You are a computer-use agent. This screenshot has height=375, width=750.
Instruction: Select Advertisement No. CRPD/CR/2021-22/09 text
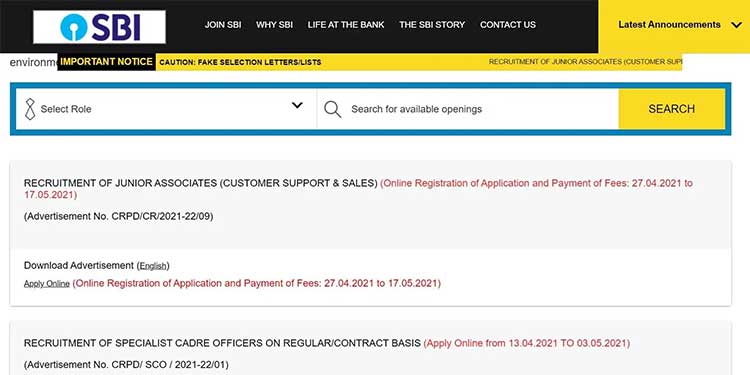pyautogui.click(x=119, y=217)
